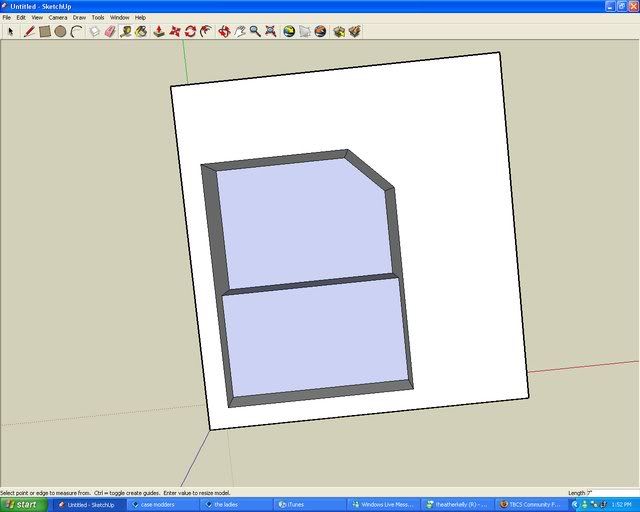Viewport: 640px width, 512px height.
Task: Open the Draw menu
Action: point(79,18)
